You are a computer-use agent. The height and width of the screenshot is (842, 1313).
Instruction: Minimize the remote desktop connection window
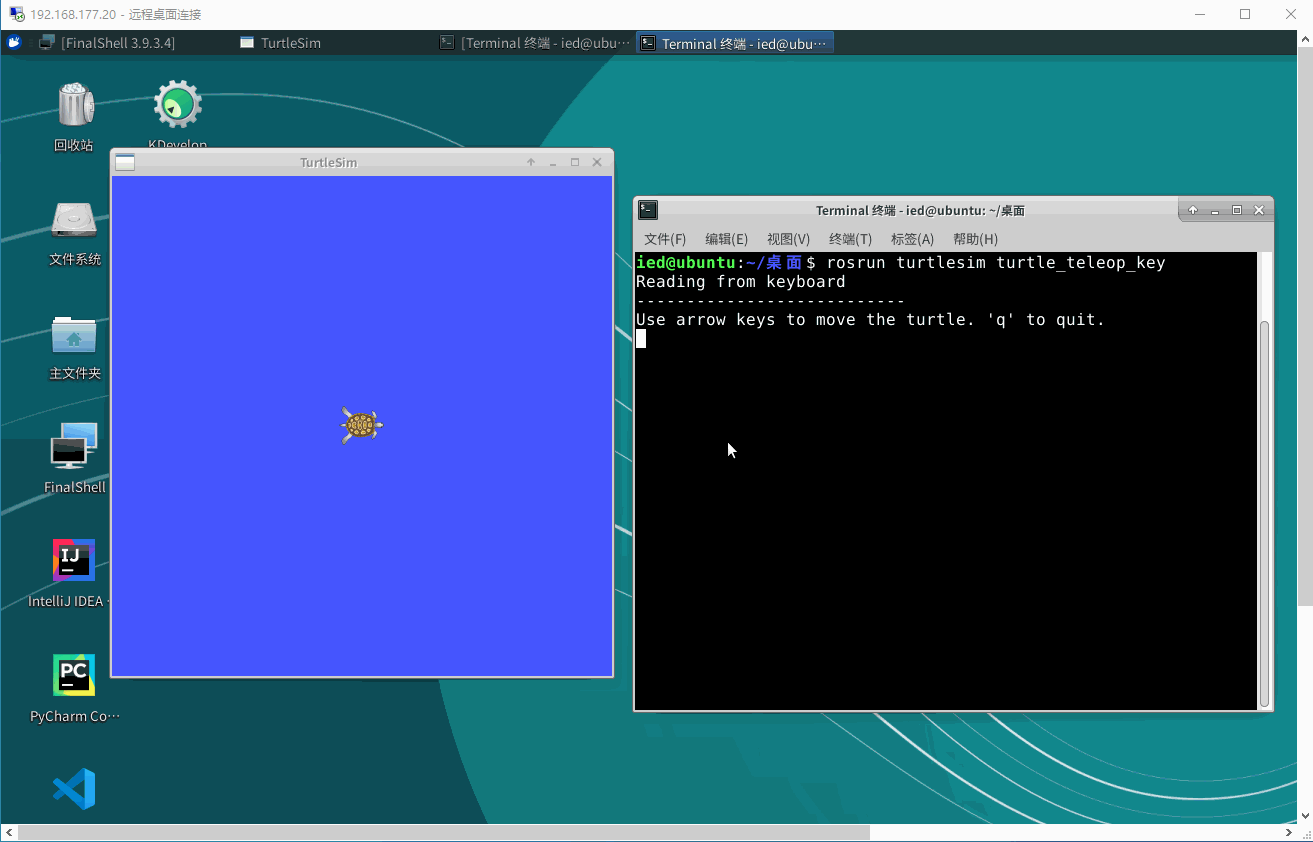(1198, 14)
